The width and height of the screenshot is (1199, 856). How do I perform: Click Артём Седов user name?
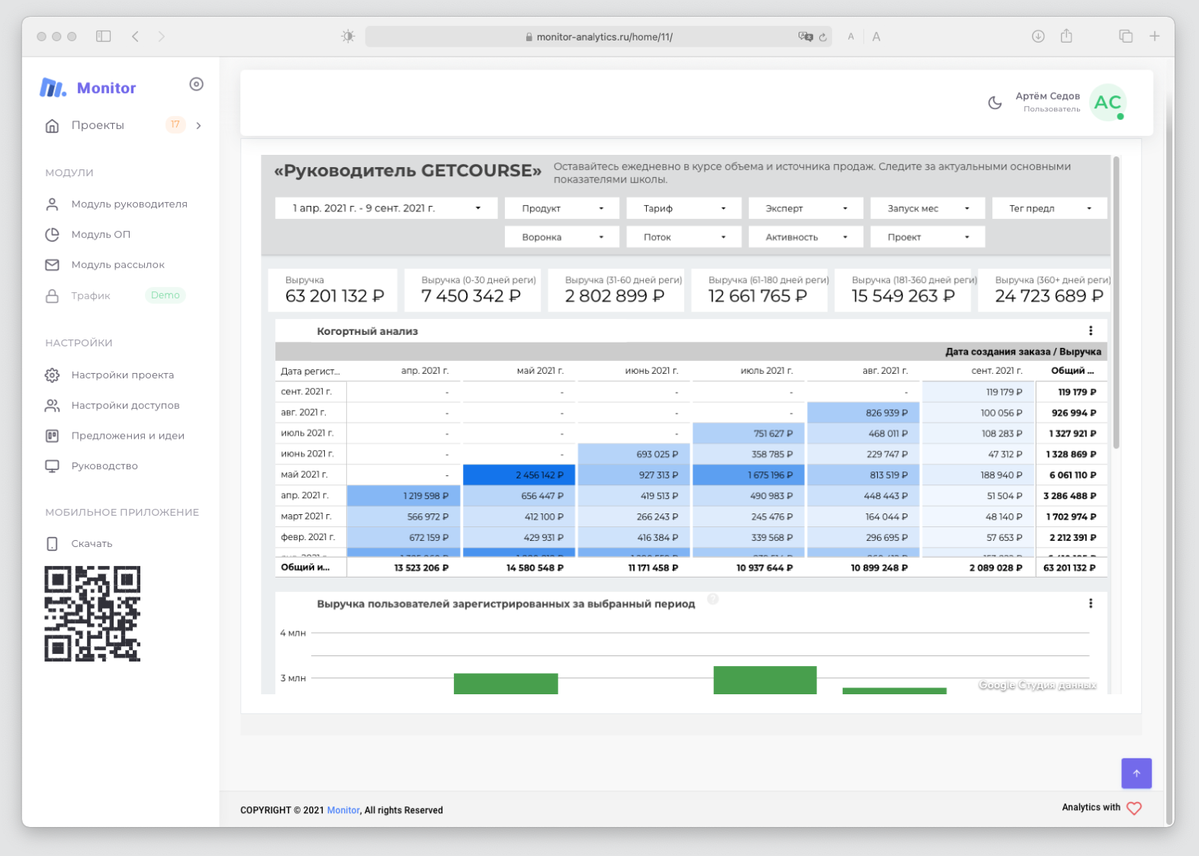[x=1048, y=96]
